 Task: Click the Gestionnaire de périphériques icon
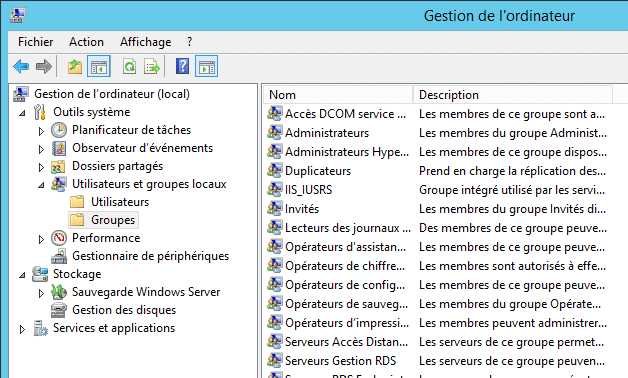pos(59,256)
